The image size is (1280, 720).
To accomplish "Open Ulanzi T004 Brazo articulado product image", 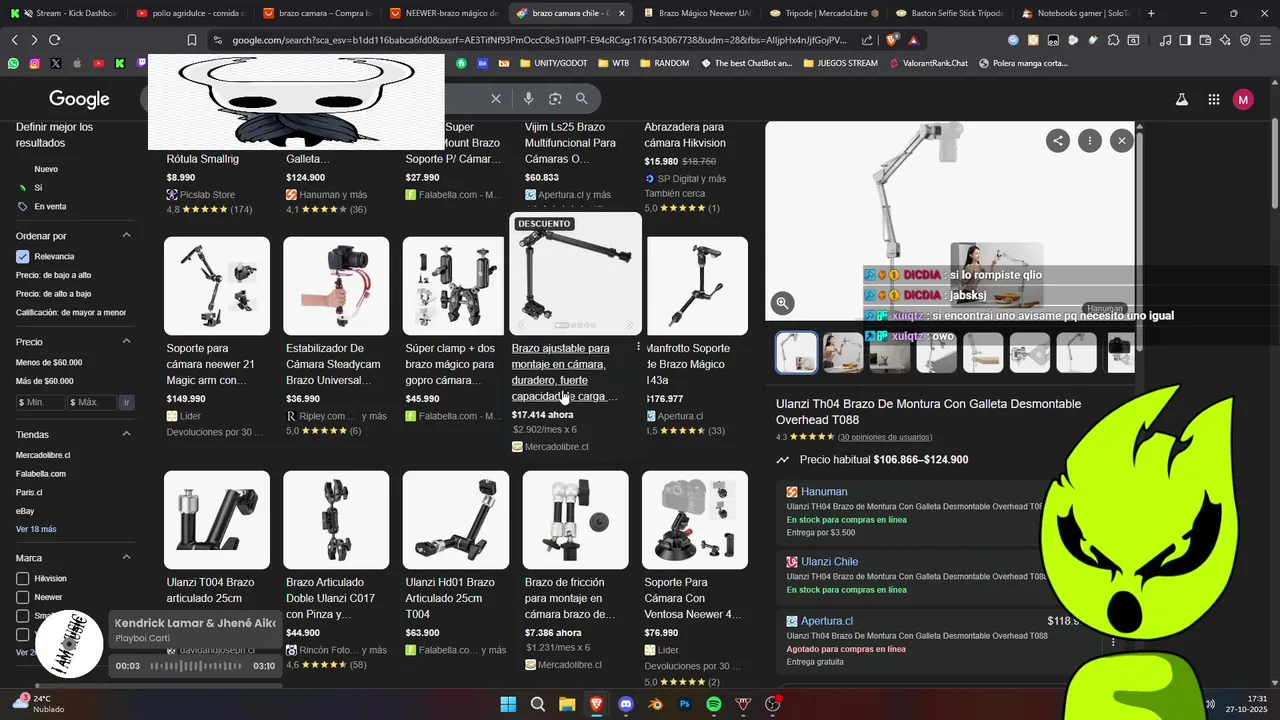I will [216, 520].
